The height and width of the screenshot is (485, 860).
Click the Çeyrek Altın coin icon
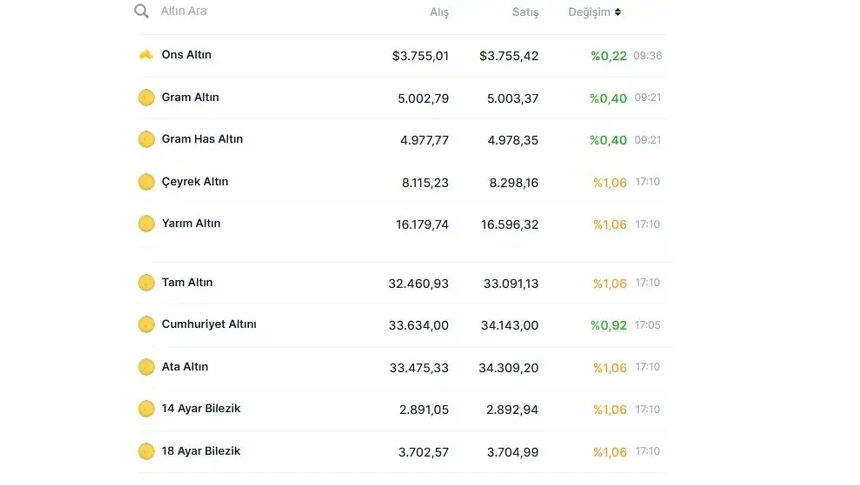pos(146,182)
